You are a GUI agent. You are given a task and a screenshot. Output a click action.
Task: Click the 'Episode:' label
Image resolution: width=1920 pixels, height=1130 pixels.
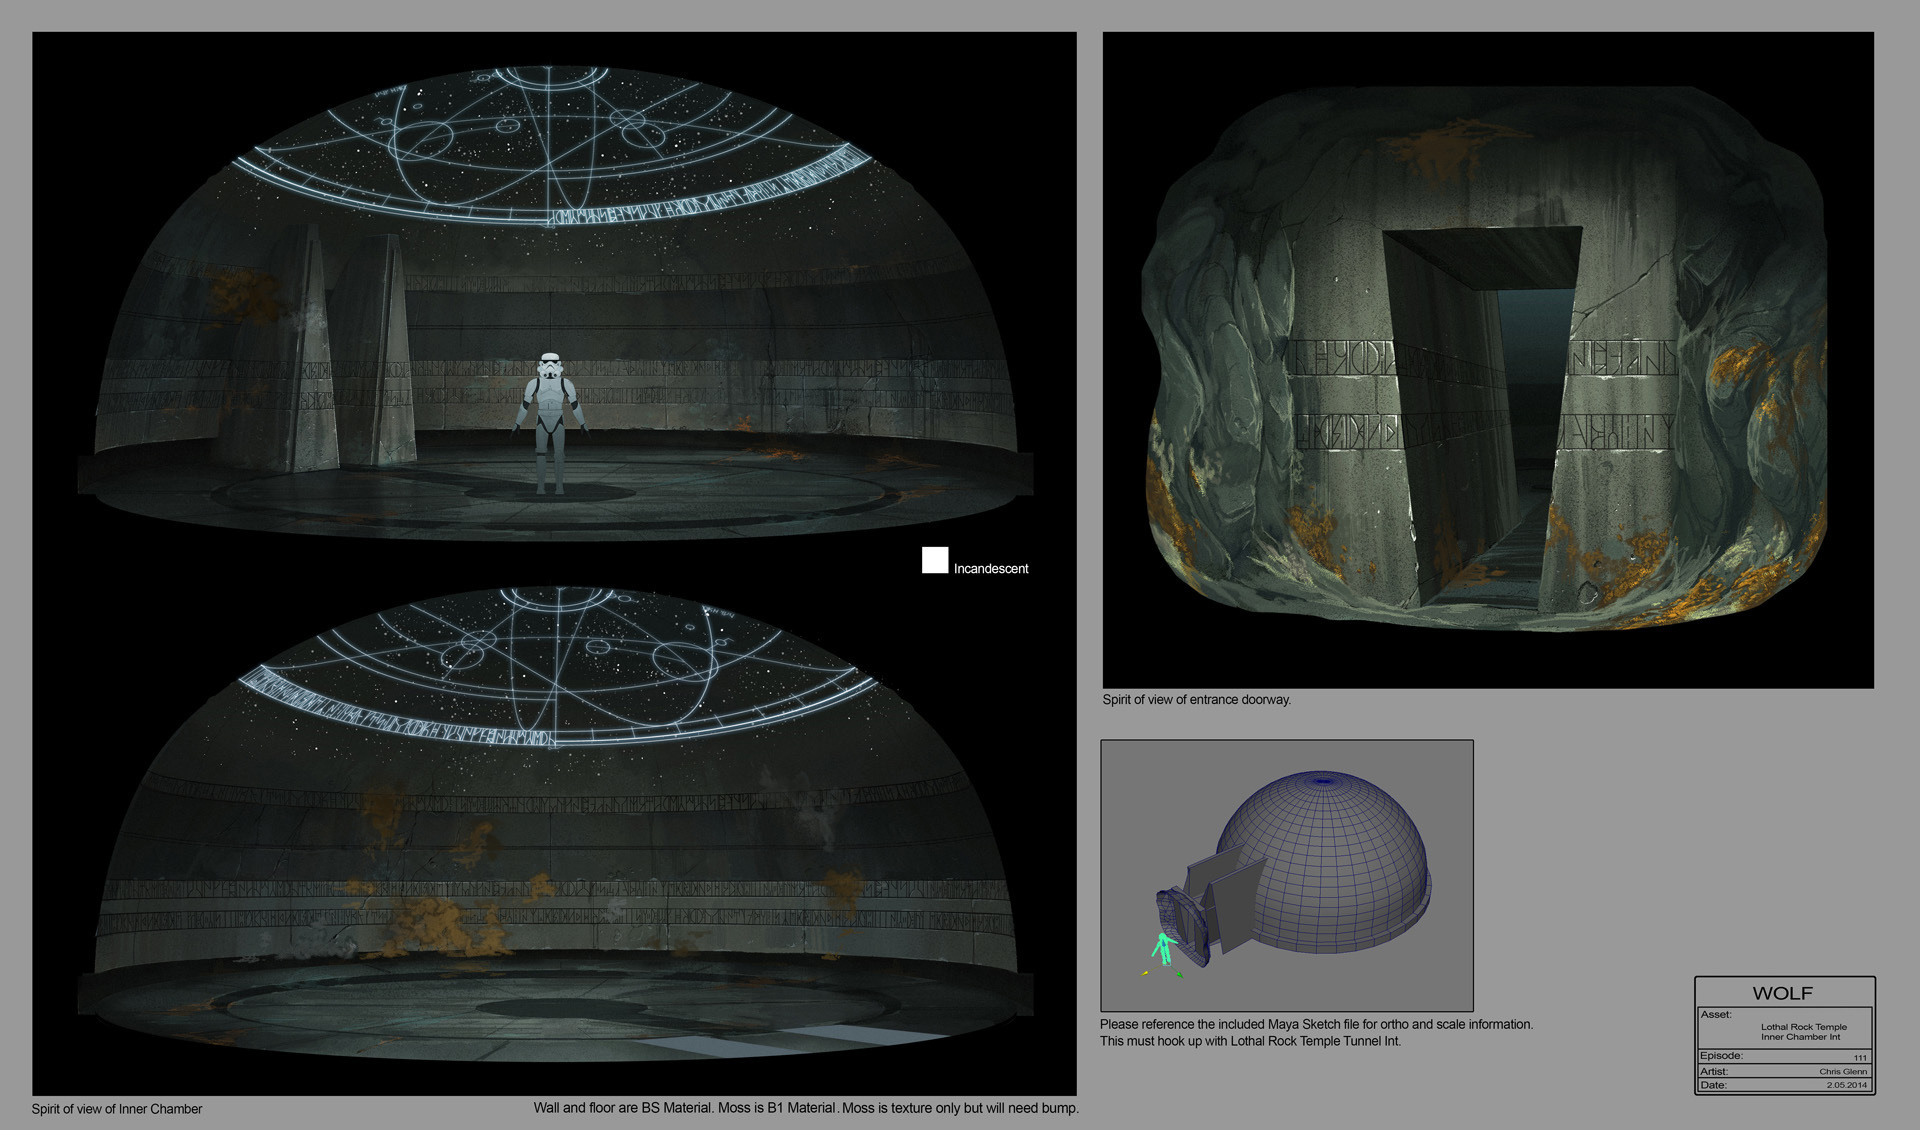pyautogui.click(x=1721, y=1056)
